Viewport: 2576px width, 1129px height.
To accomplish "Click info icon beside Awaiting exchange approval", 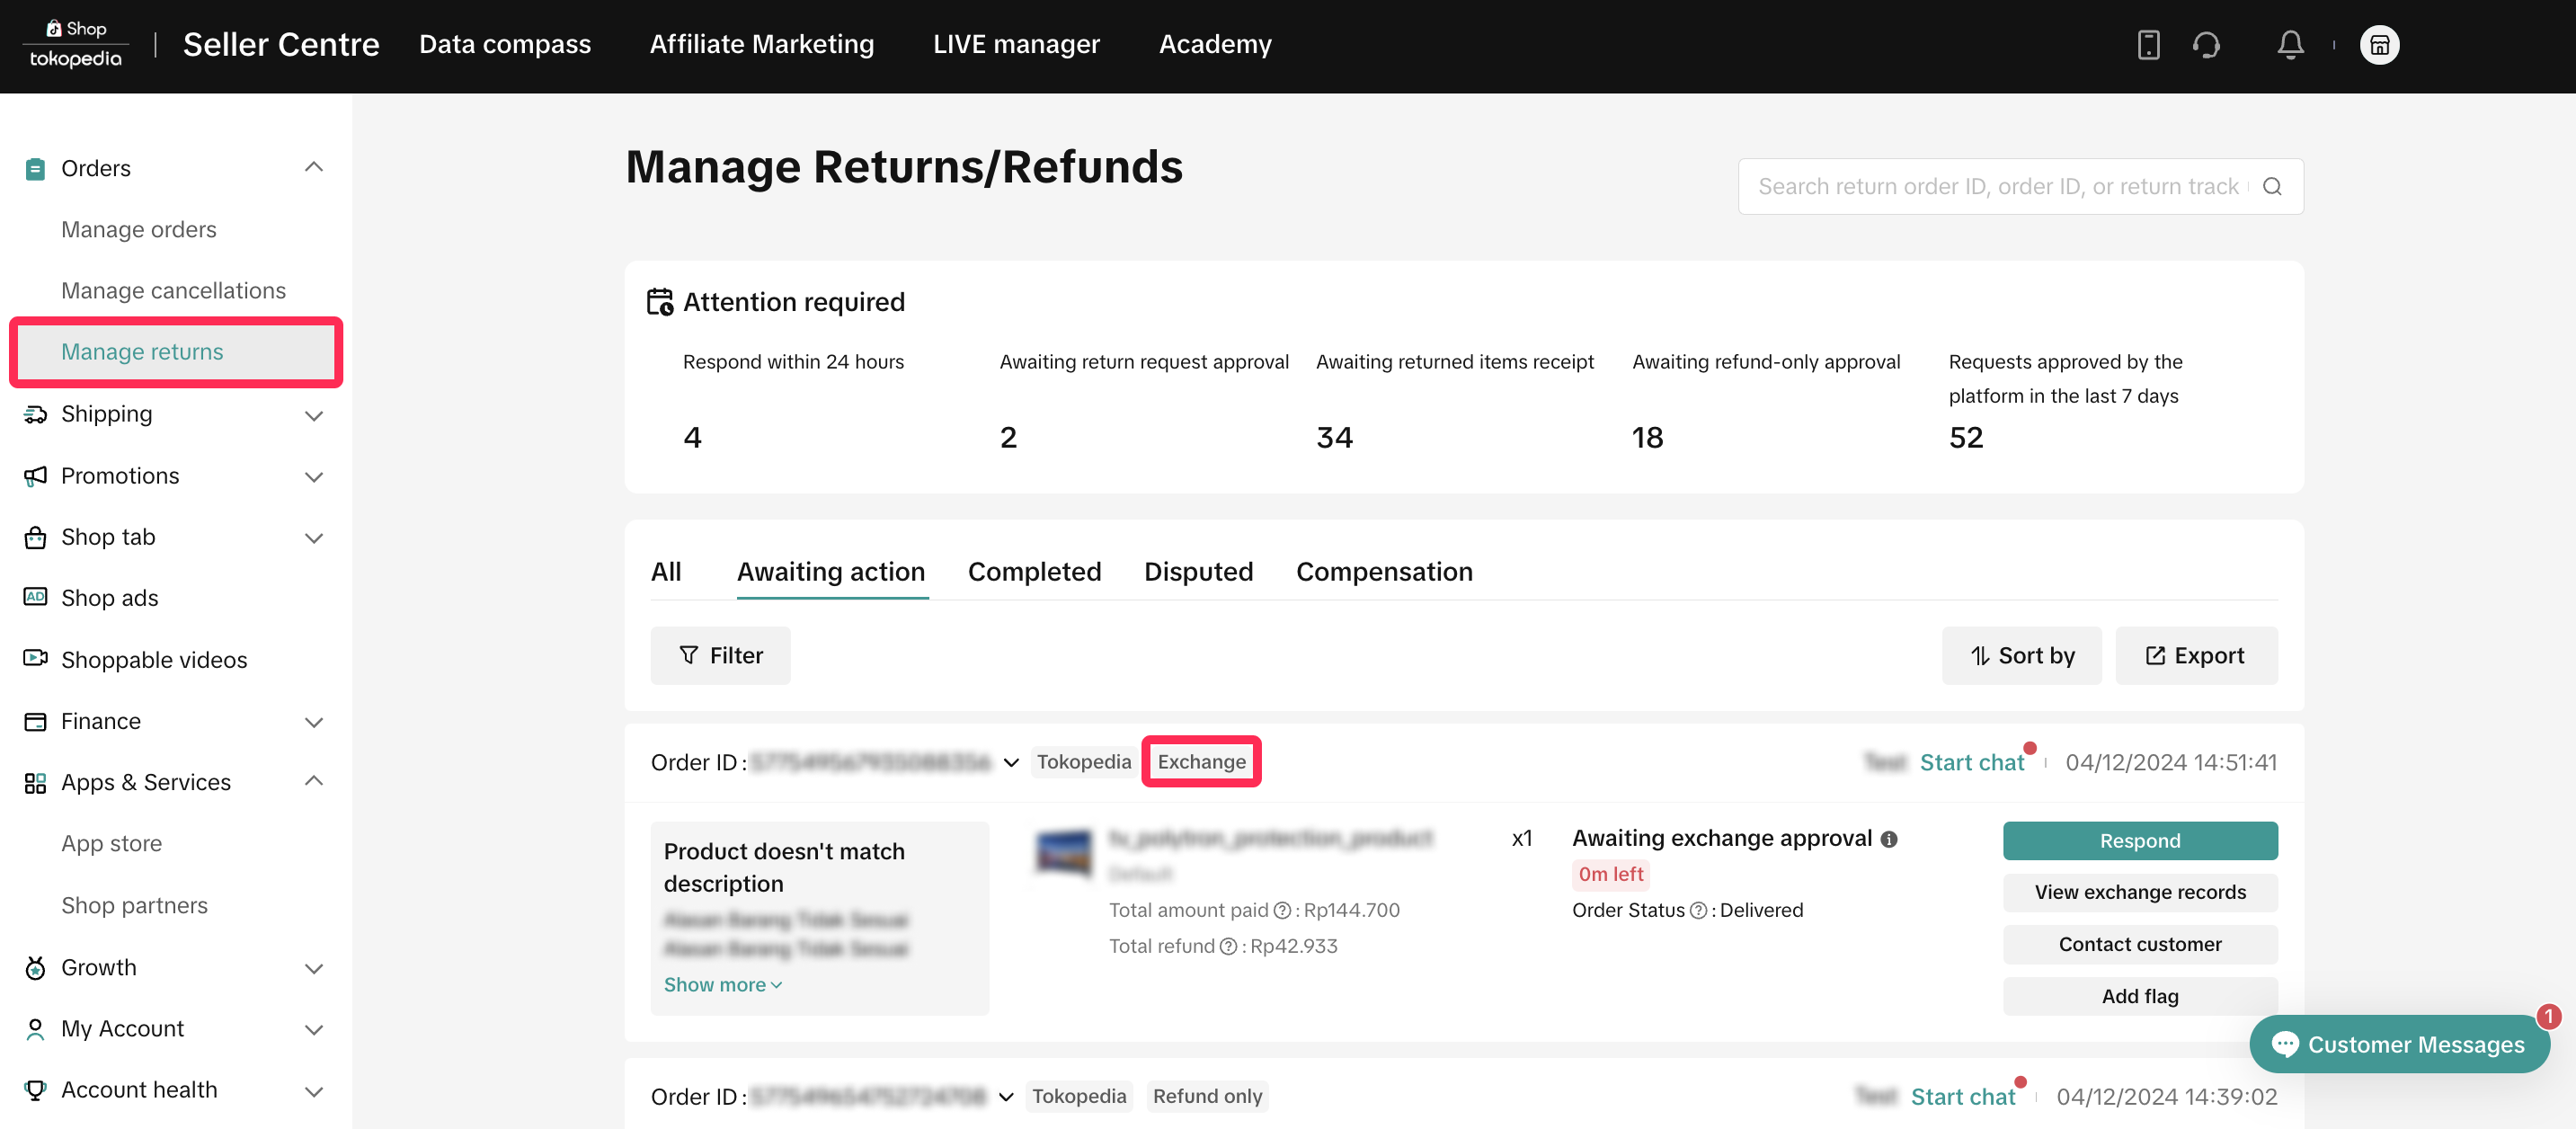I will pyautogui.click(x=1889, y=839).
